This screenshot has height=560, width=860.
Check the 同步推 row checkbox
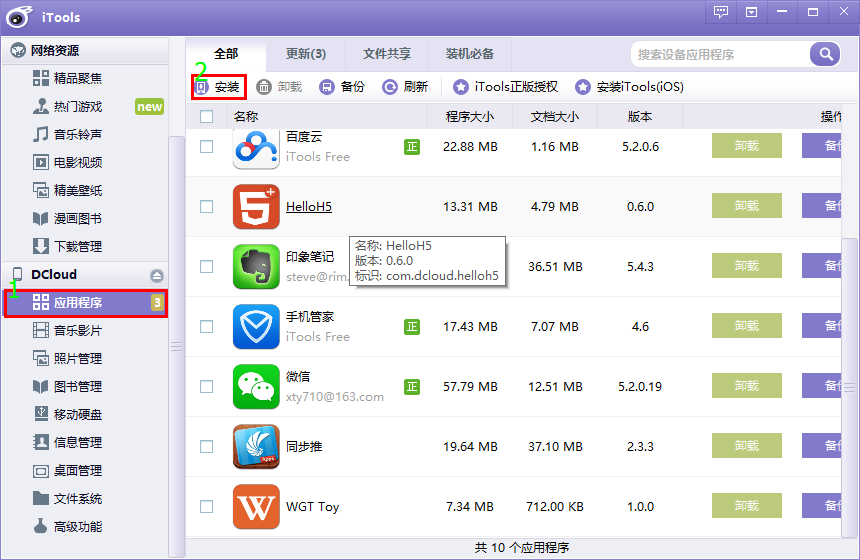click(x=207, y=446)
